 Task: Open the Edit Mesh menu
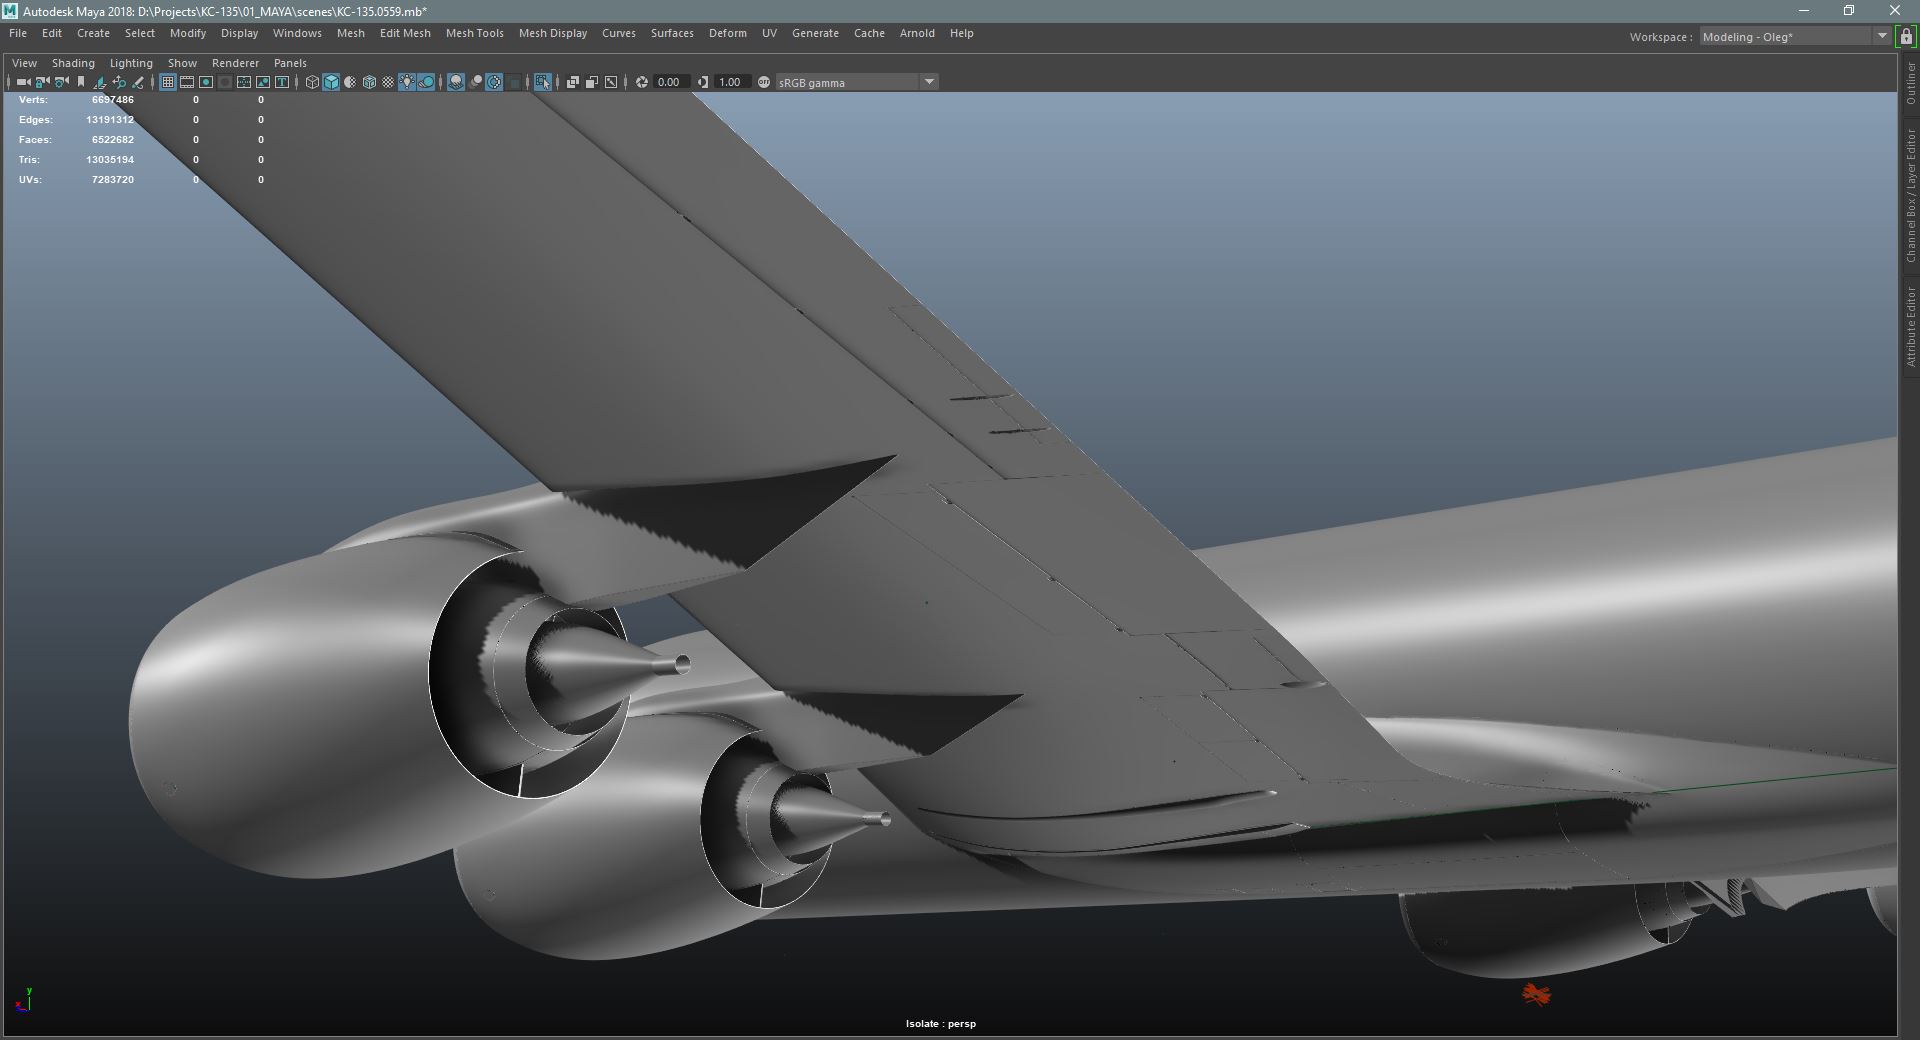click(x=405, y=33)
